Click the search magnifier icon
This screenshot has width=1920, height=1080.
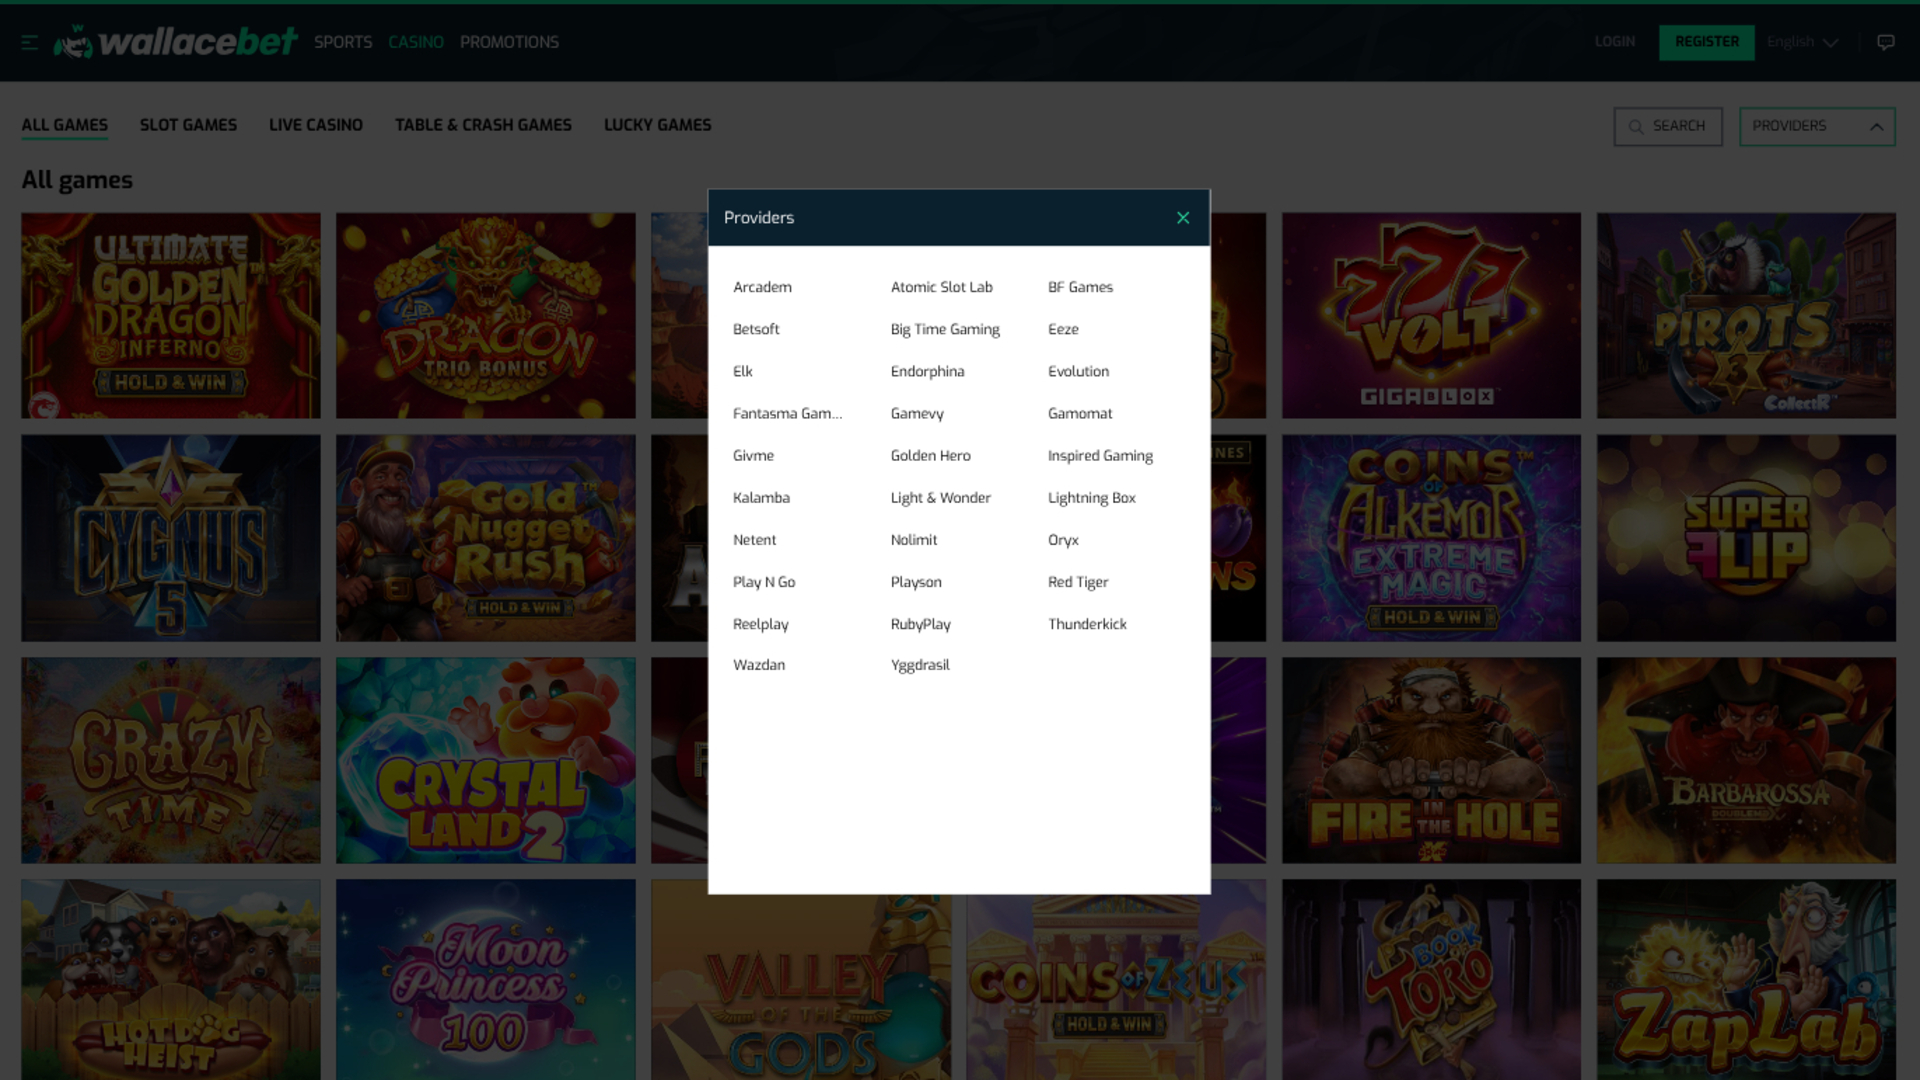(1636, 126)
